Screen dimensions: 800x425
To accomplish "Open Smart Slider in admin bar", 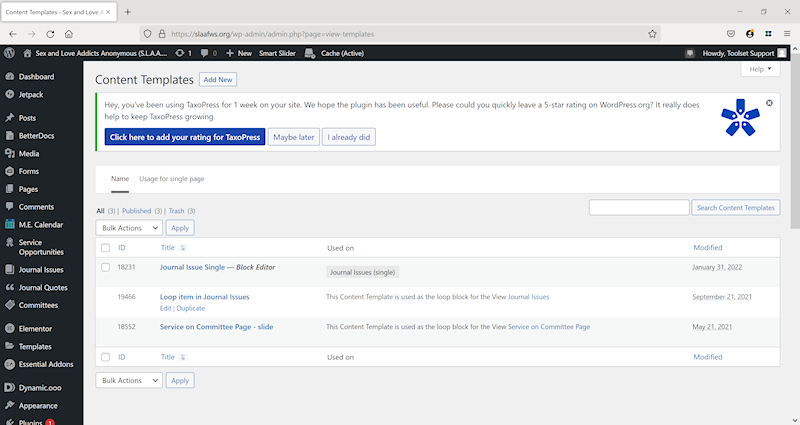I will point(277,53).
